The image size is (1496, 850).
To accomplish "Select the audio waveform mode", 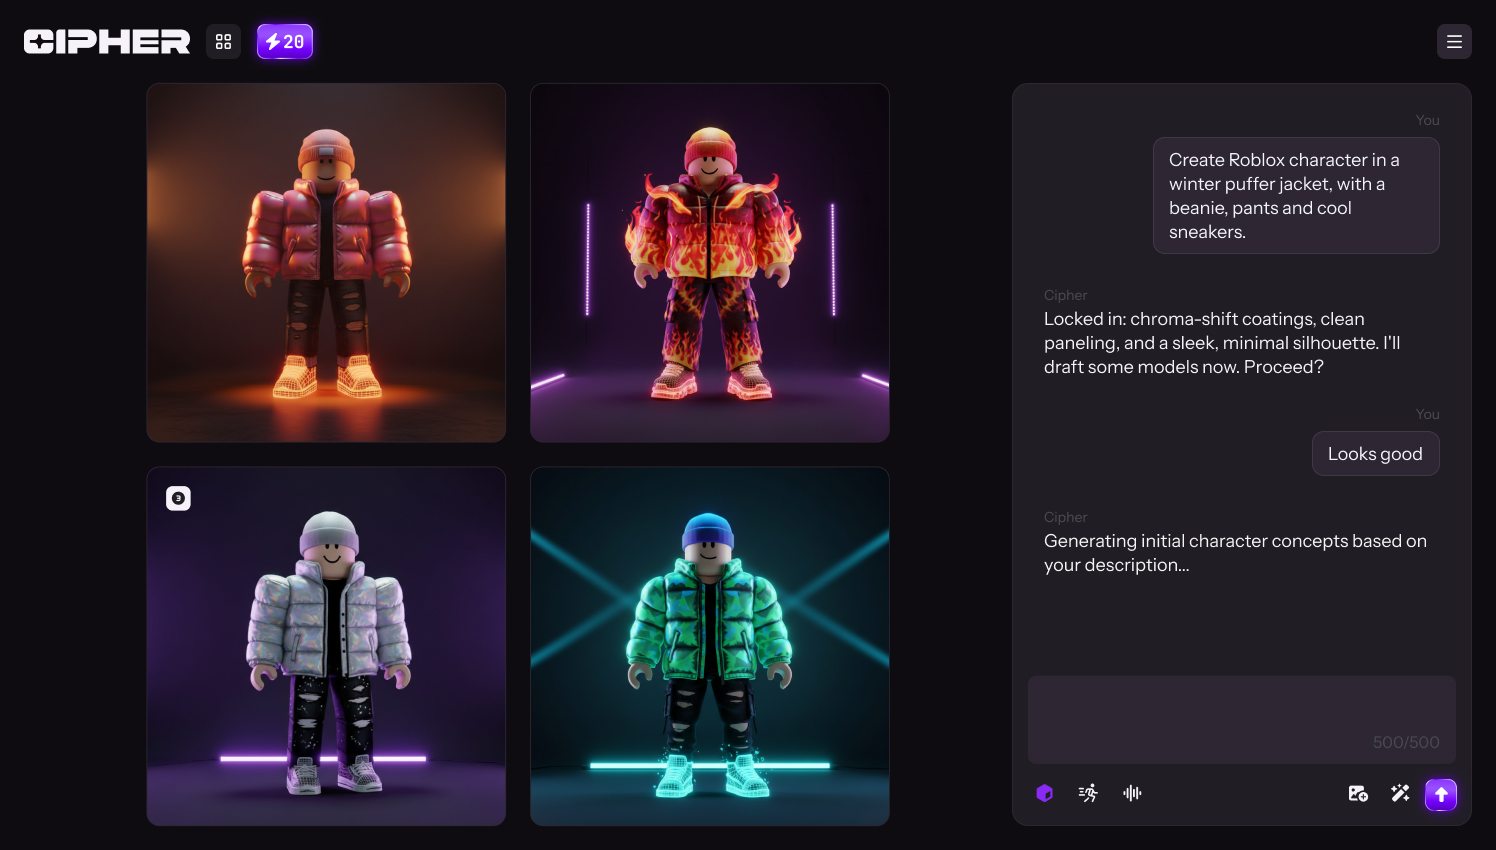I will [1132, 793].
